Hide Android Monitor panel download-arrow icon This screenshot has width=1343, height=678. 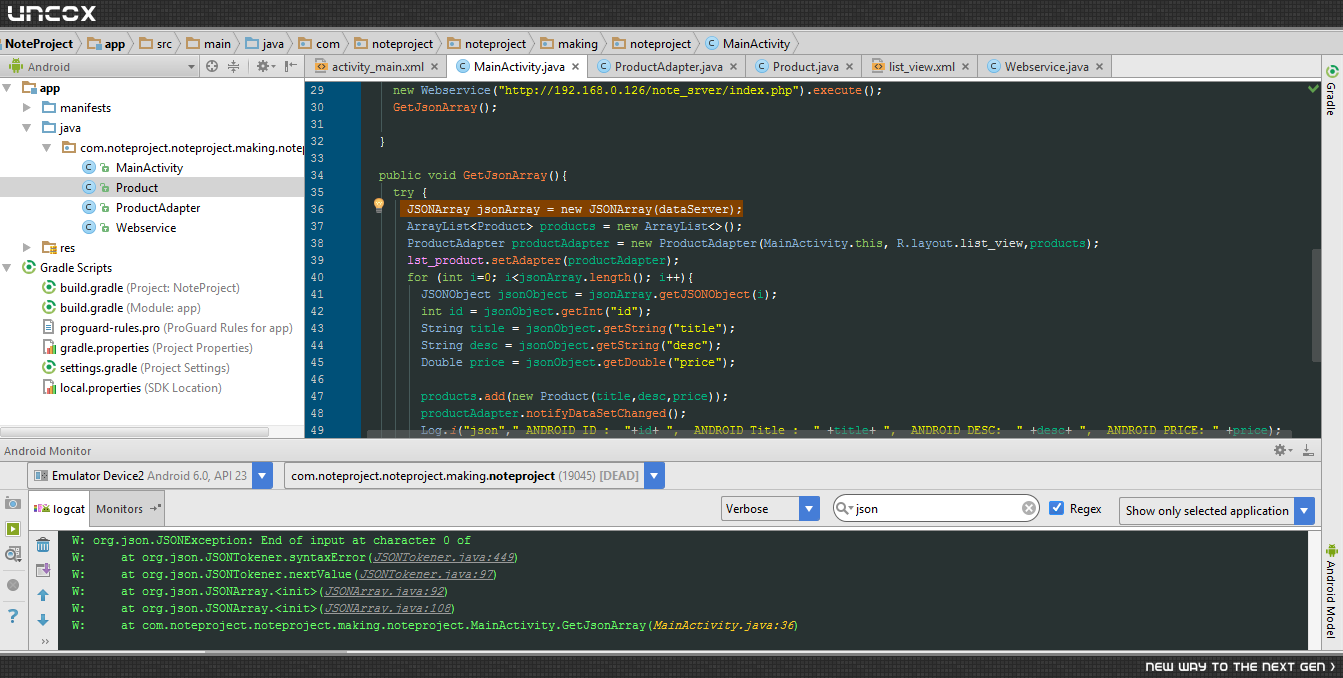pos(1308,451)
